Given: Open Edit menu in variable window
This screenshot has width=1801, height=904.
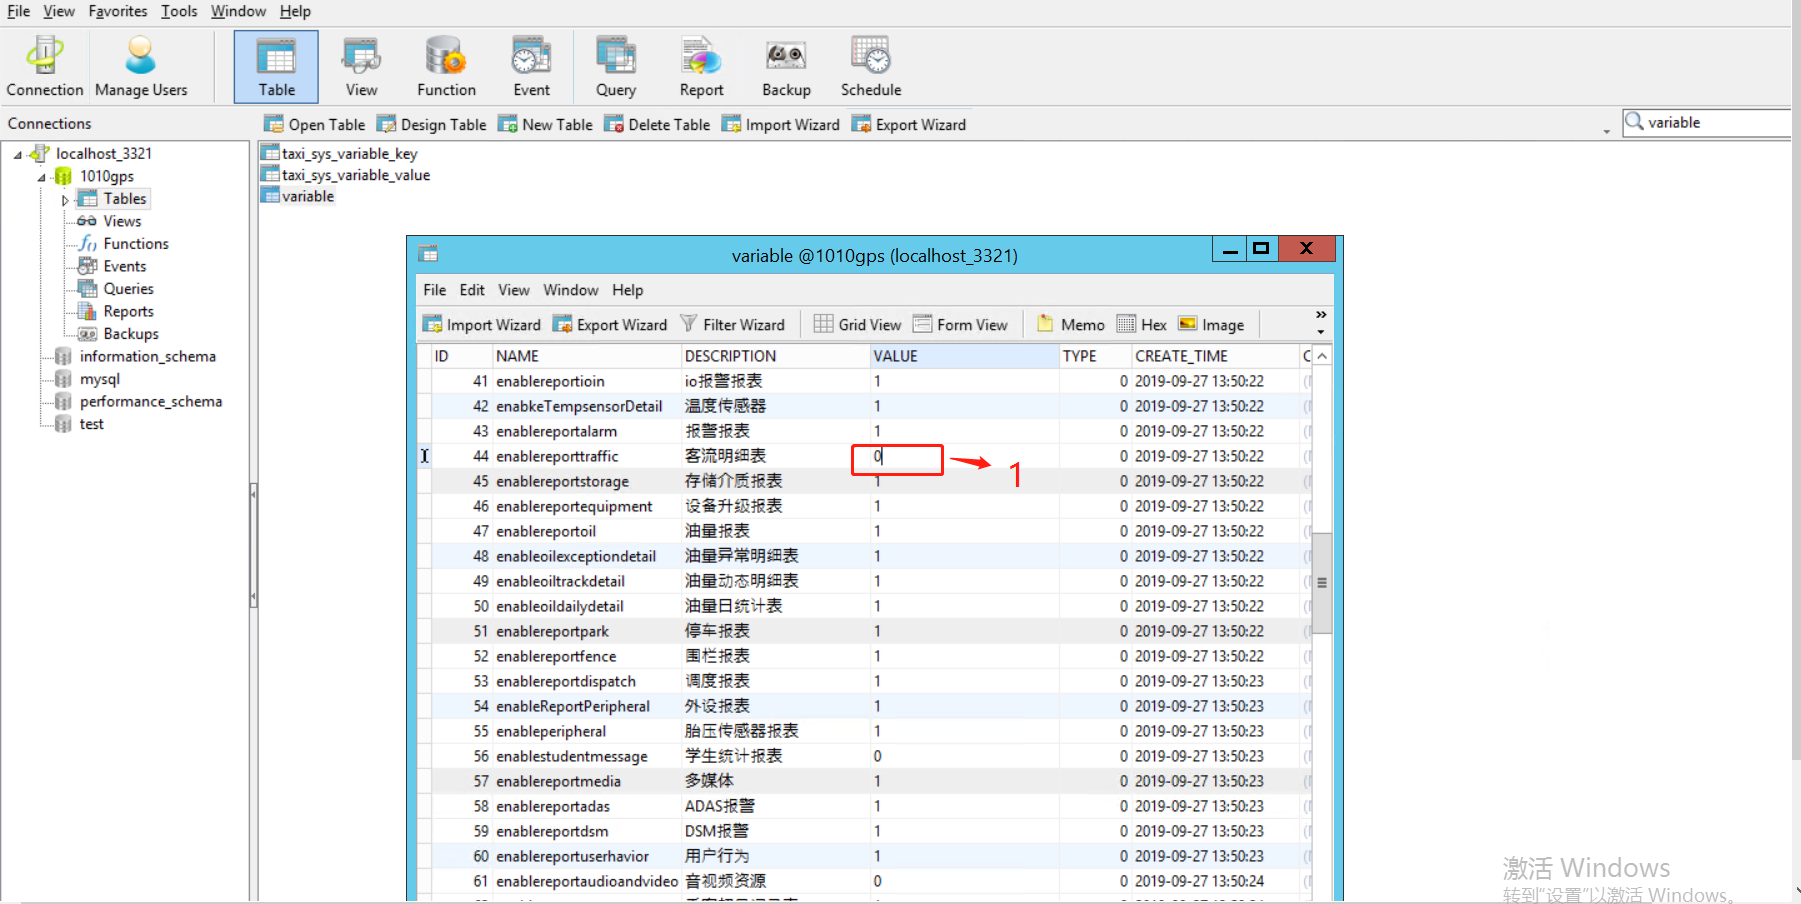Looking at the screenshot, I should 472,290.
